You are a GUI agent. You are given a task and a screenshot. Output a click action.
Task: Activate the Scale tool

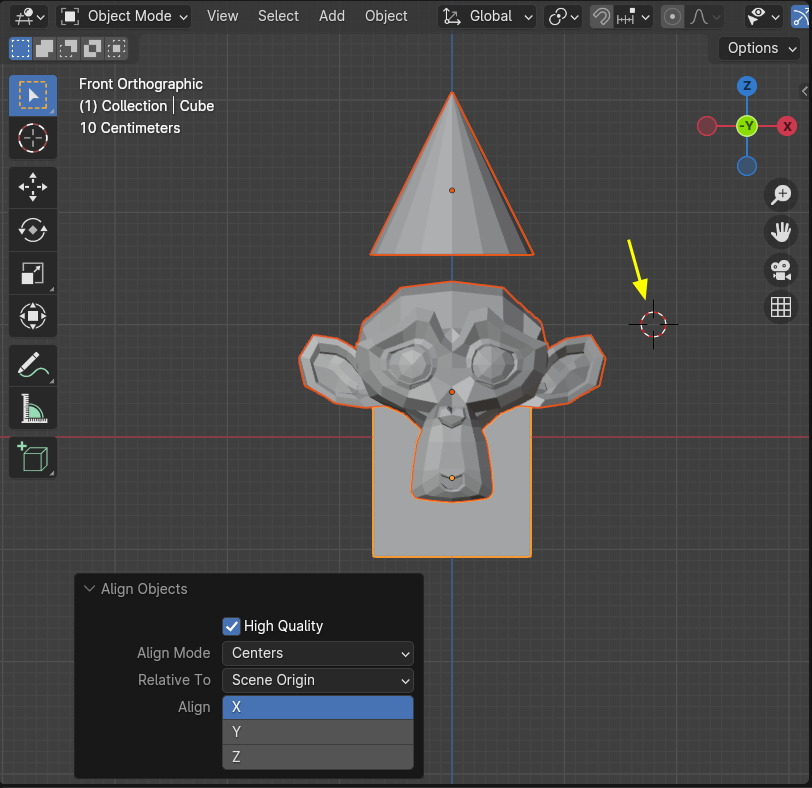point(33,273)
